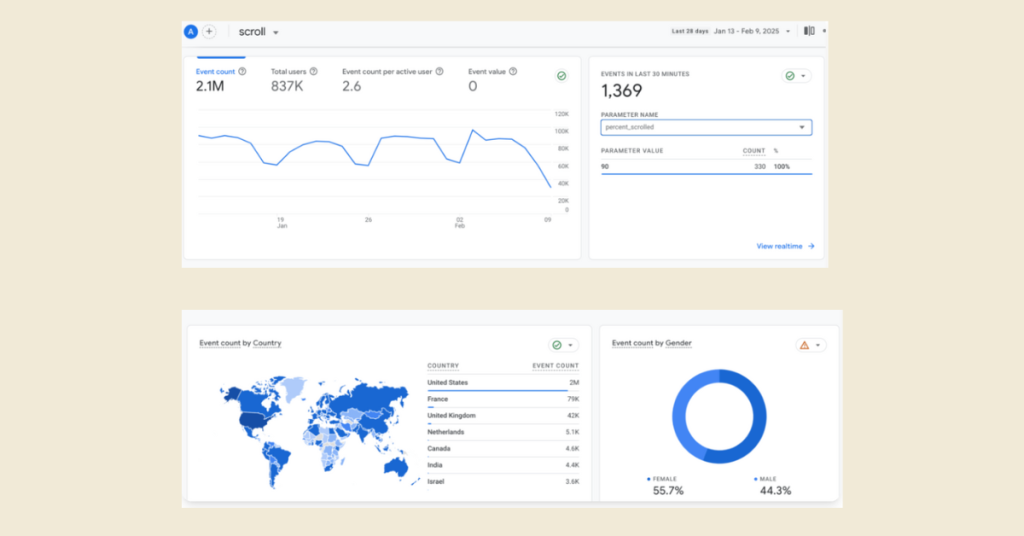Viewport: 1024px width, 536px height.
Task: Click the 2.1M event count value
Action: tap(210, 86)
